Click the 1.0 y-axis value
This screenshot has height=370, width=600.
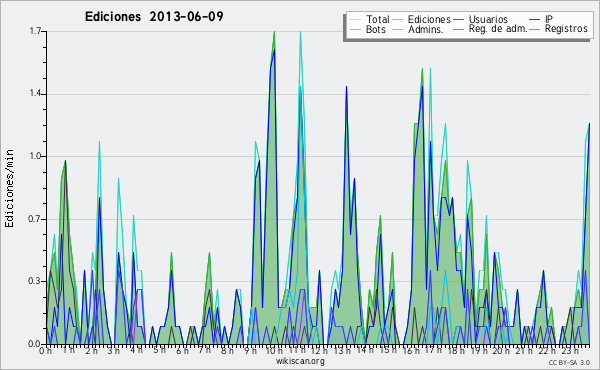tap(36, 156)
